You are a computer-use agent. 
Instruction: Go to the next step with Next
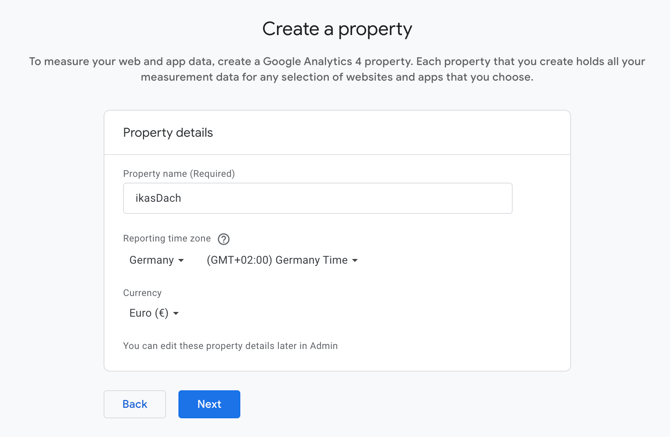209,404
